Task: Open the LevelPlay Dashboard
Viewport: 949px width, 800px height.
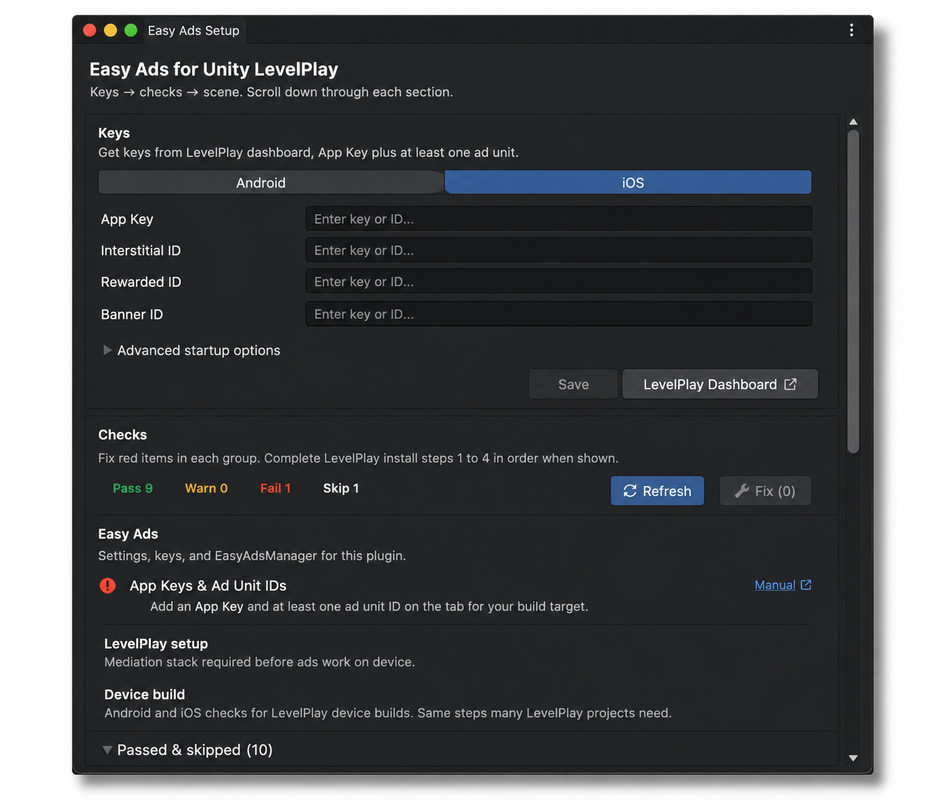Action: pyautogui.click(x=720, y=384)
